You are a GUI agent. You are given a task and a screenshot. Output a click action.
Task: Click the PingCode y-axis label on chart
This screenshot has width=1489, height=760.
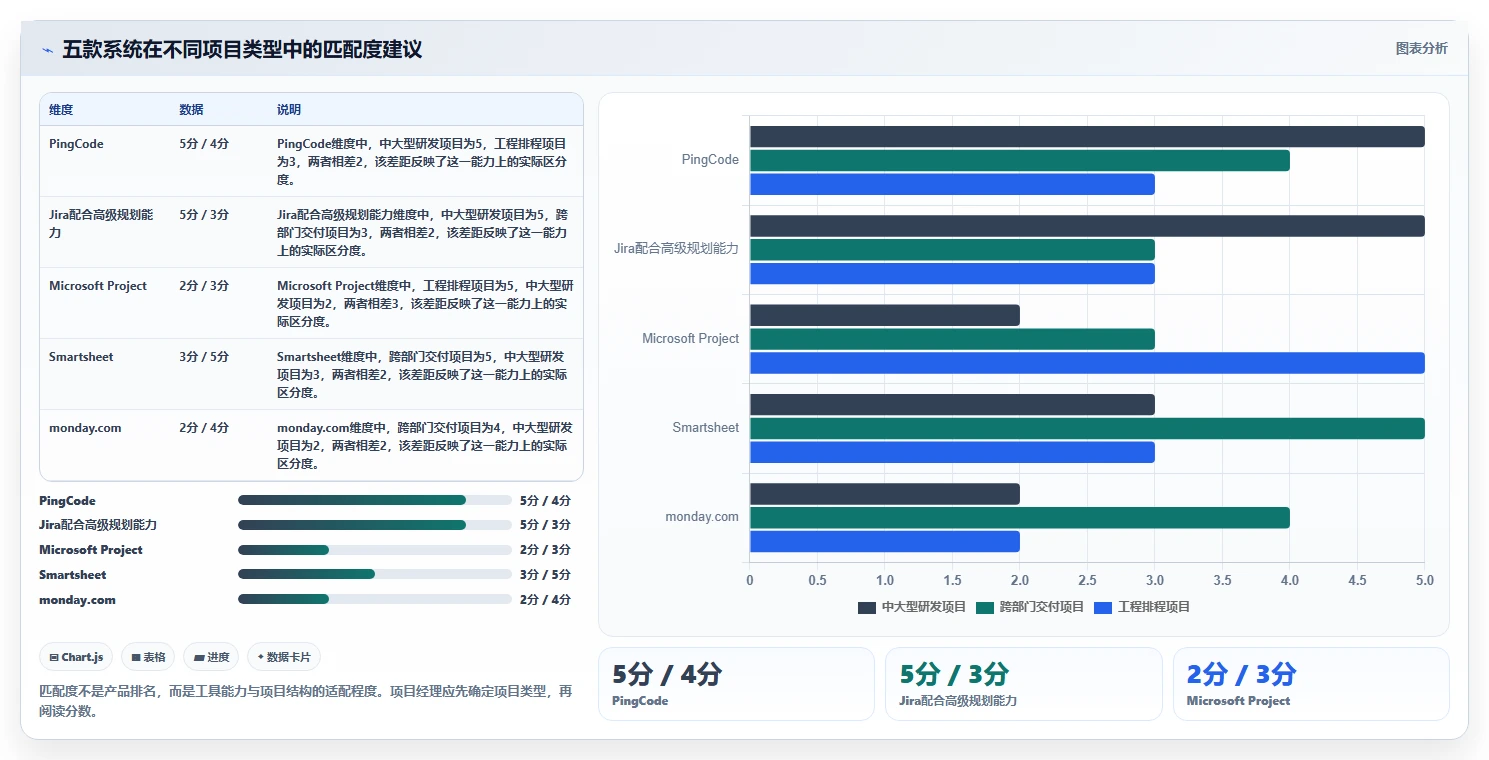point(710,160)
